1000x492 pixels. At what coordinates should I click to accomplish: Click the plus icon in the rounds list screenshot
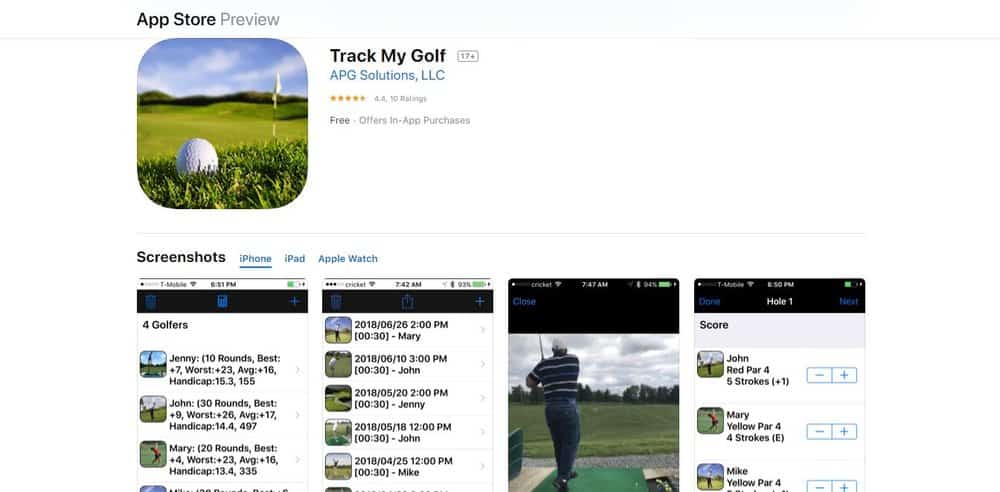480,302
